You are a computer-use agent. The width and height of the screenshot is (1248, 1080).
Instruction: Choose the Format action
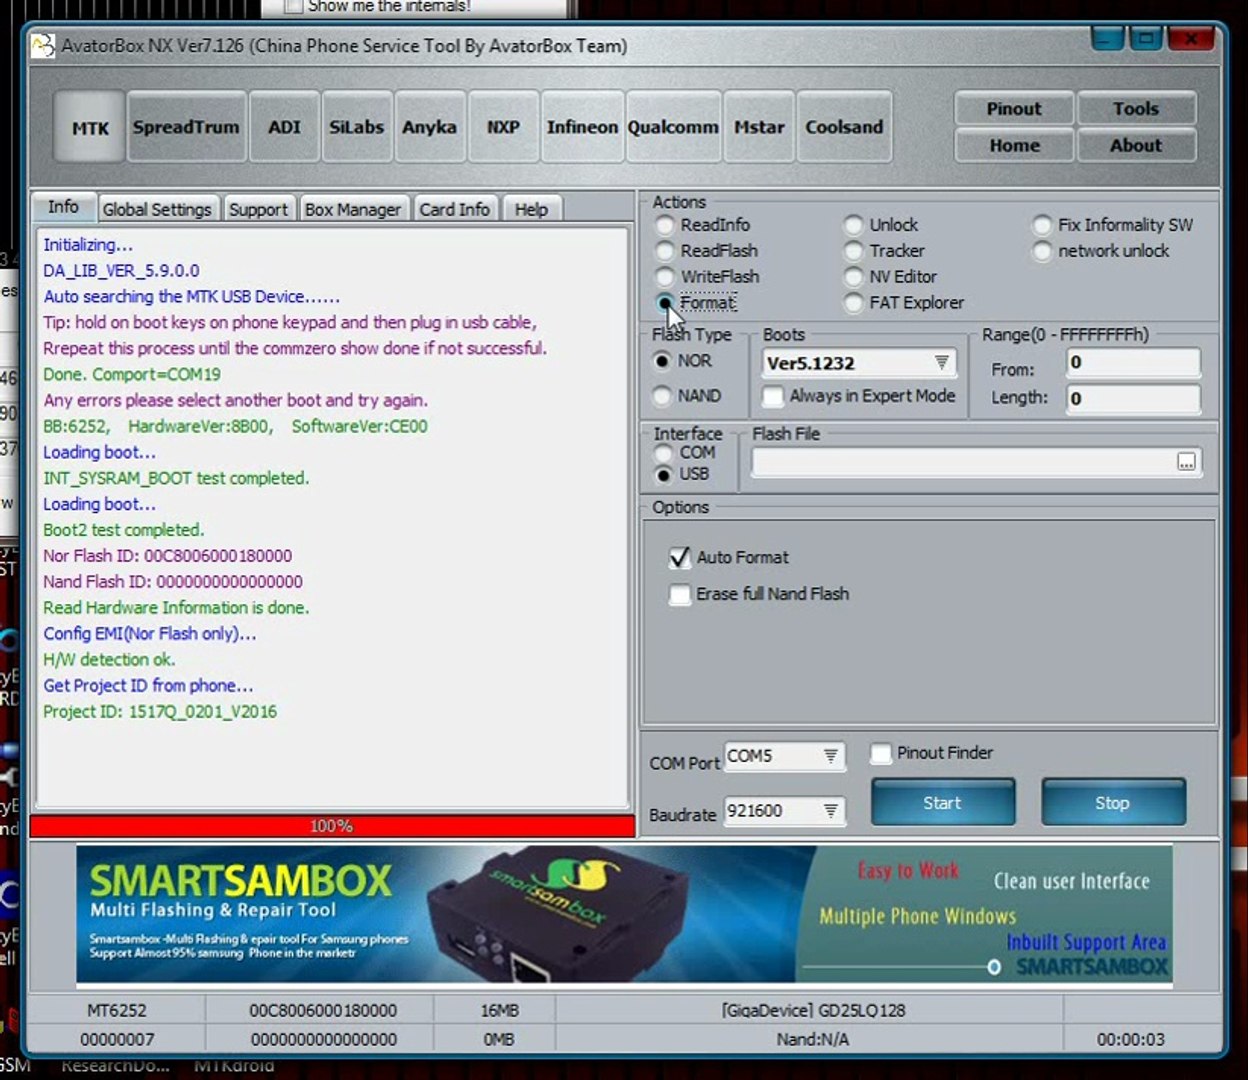[697, 303]
